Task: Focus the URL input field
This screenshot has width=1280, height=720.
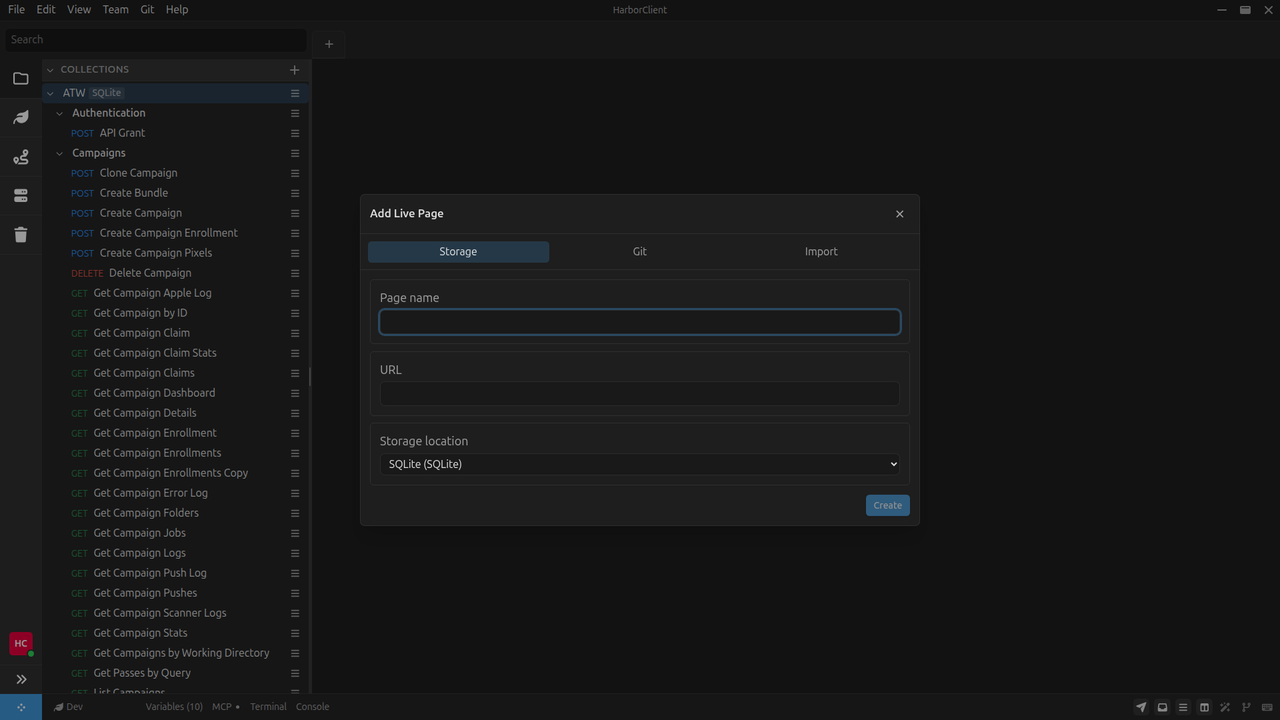Action: pos(640,393)
